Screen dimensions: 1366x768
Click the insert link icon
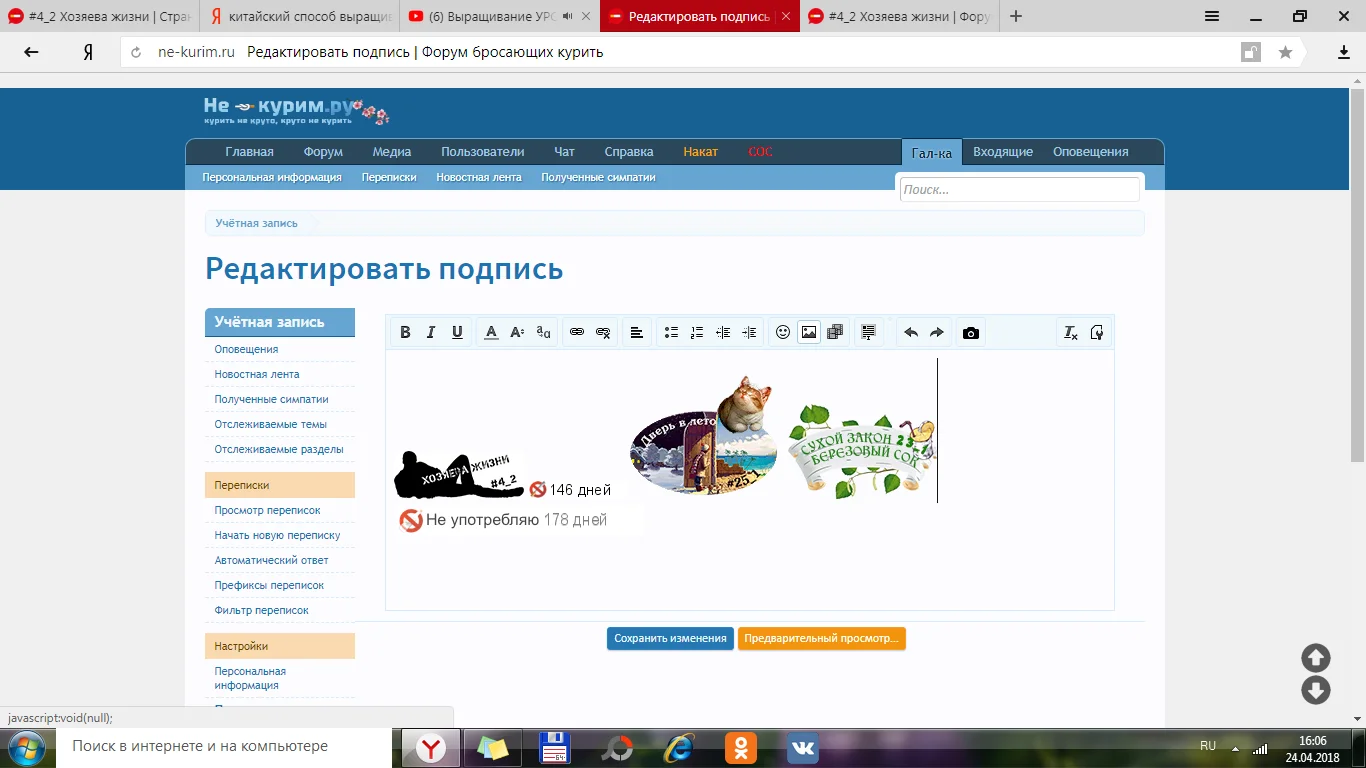577,333
